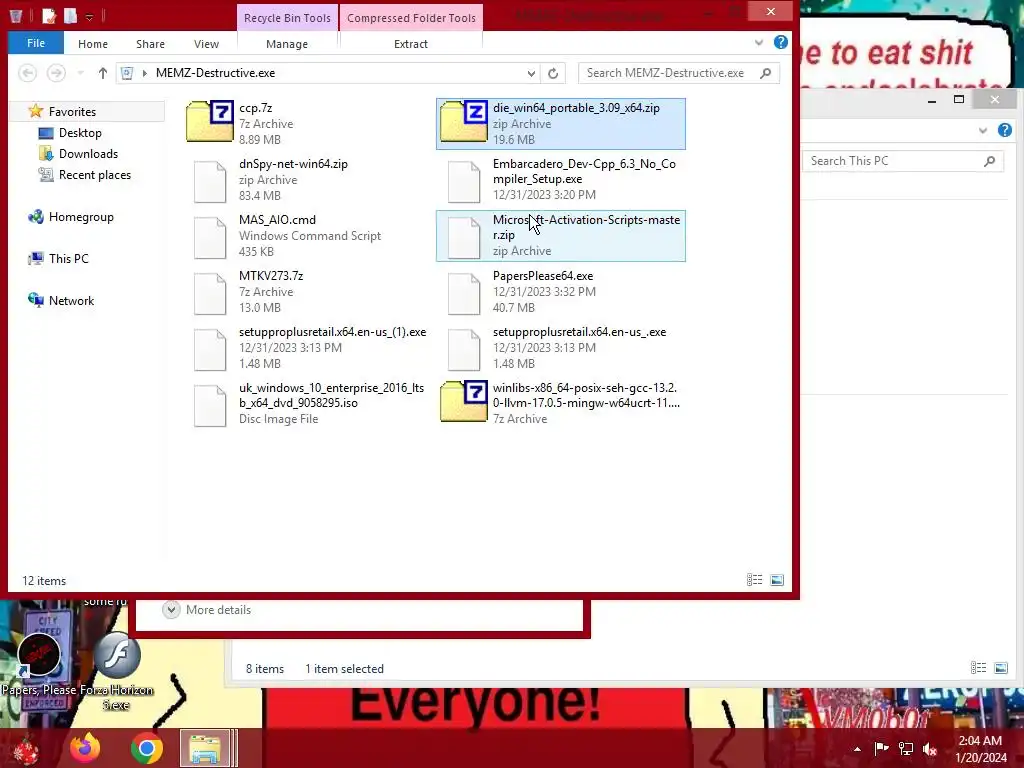Viewport: 1024px width, 768px height.
Task: Open the address bar history dropdown
Action: 532,73
